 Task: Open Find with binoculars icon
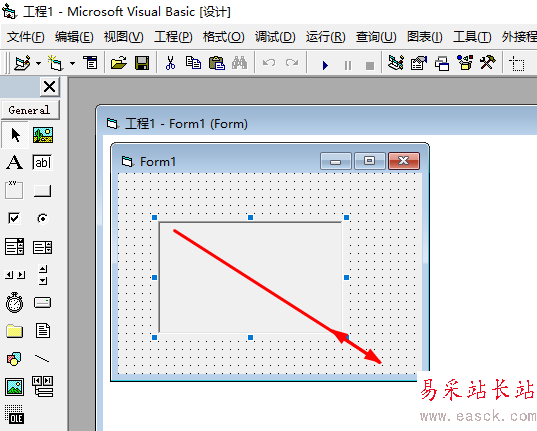pos(239,63)
